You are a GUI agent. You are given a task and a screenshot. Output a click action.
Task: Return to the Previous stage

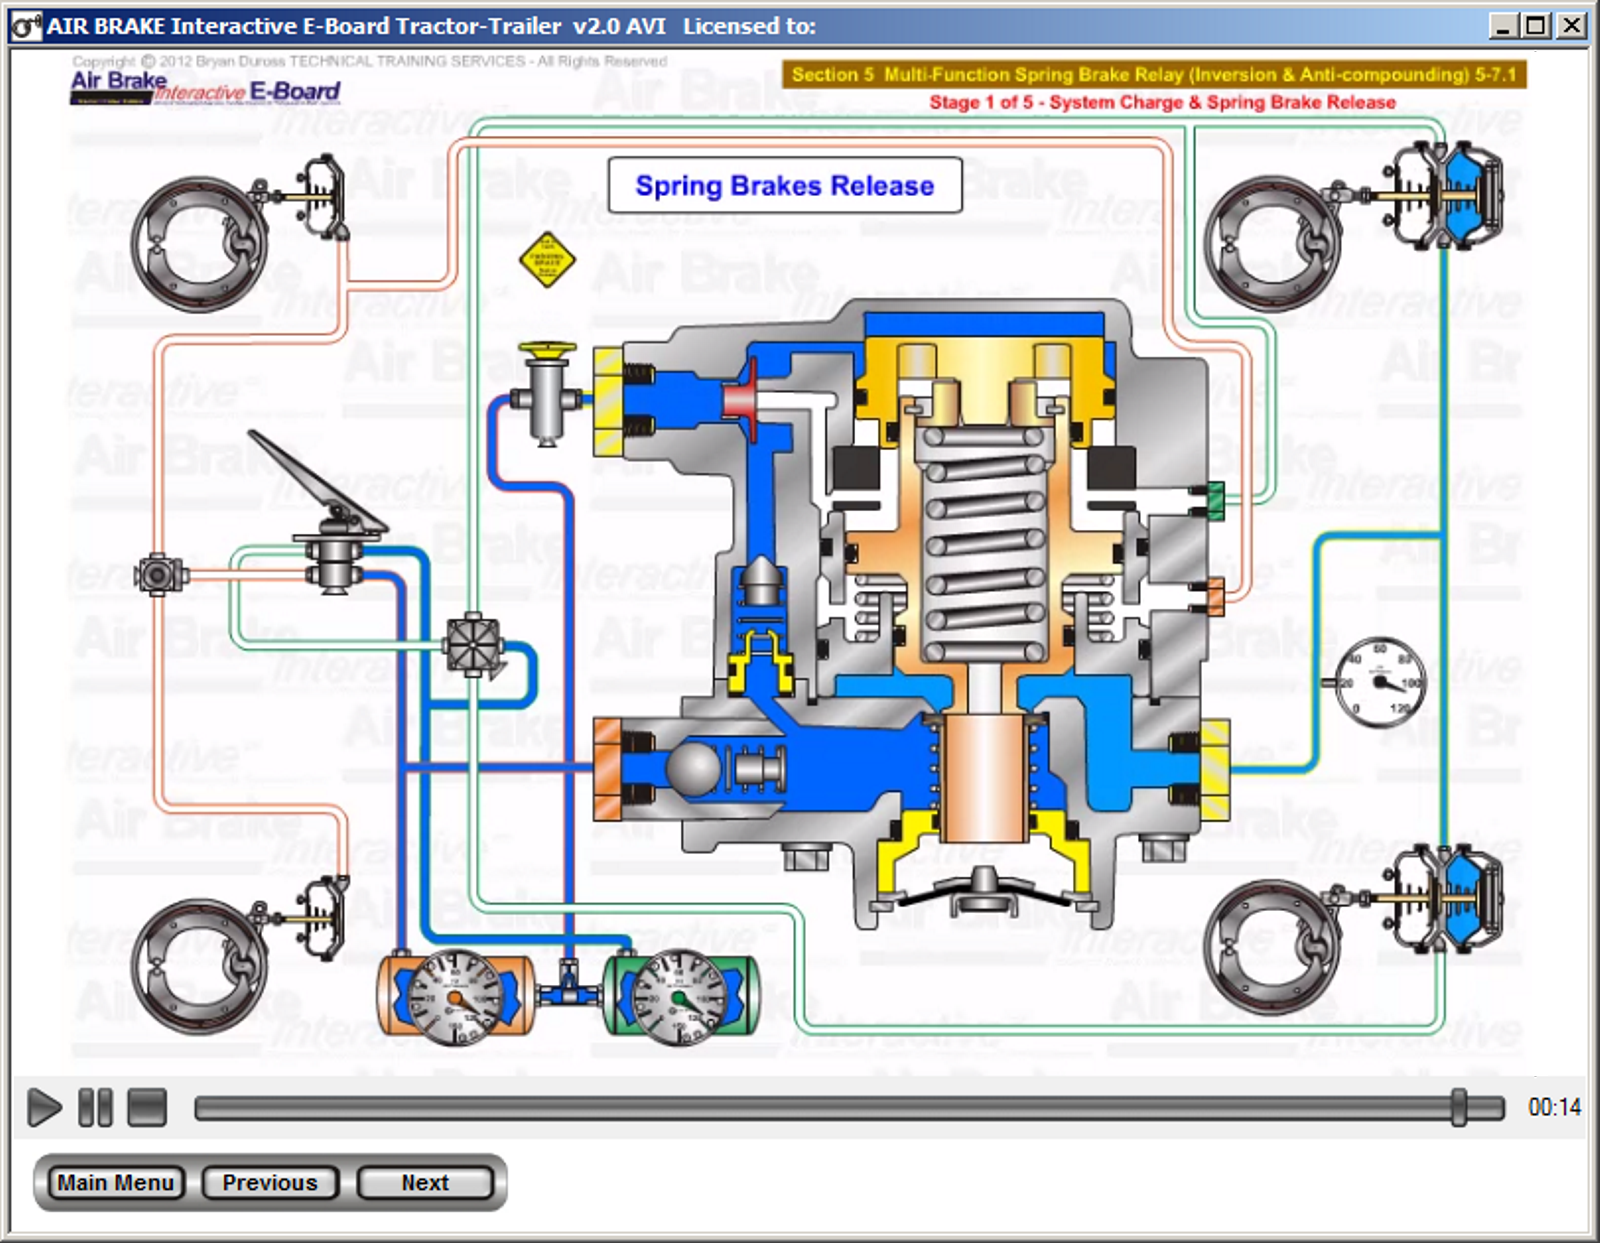pyautogui.click(x=269, y=1182)
